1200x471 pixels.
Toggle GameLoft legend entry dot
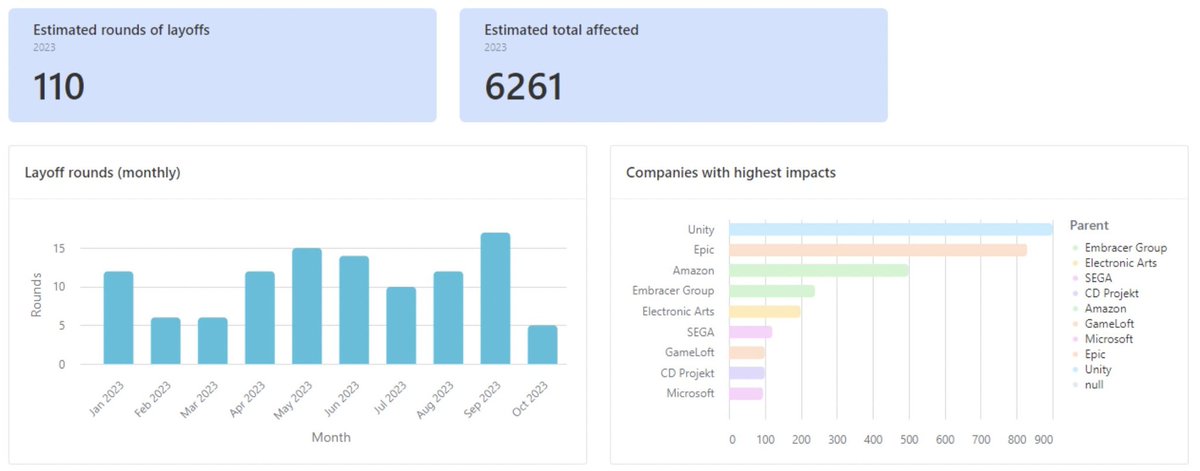click(1075, 324)
